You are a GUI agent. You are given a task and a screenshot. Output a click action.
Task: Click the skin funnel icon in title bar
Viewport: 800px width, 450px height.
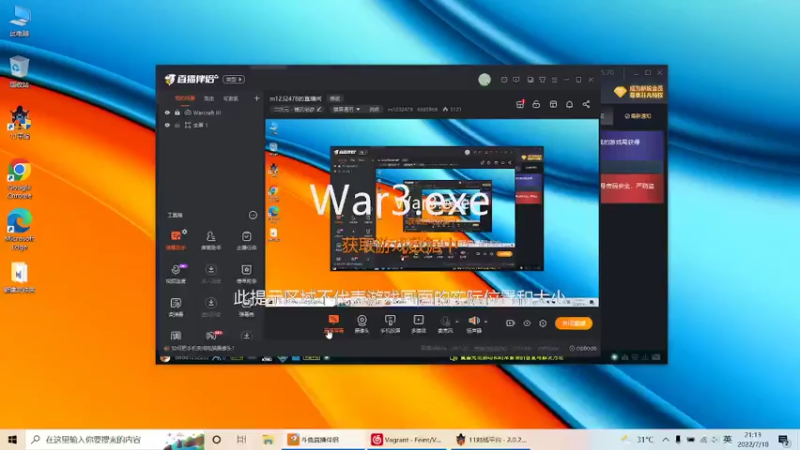coord(542,80)
